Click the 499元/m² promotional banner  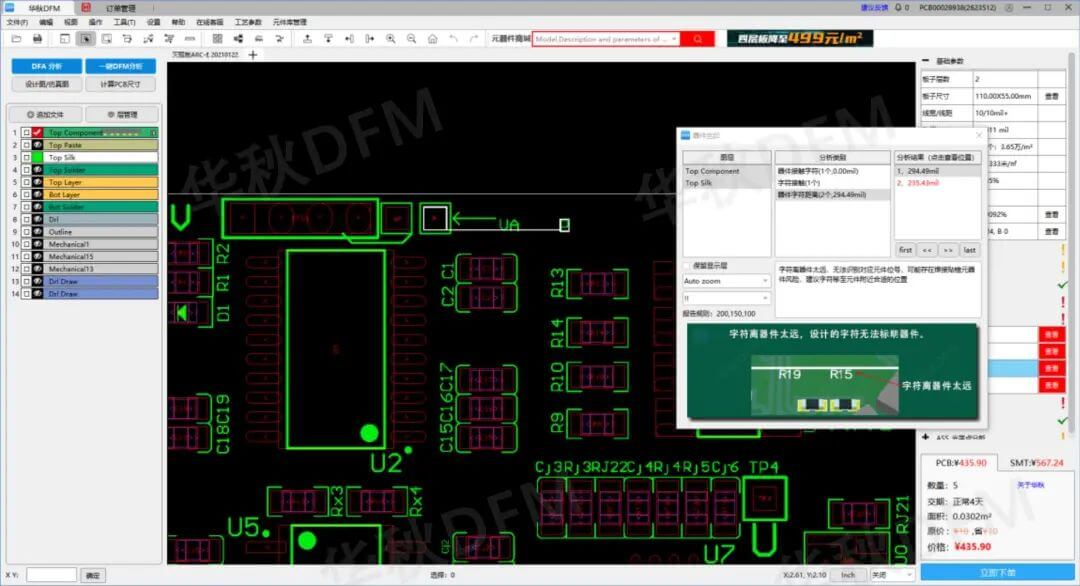pos(800,39)
